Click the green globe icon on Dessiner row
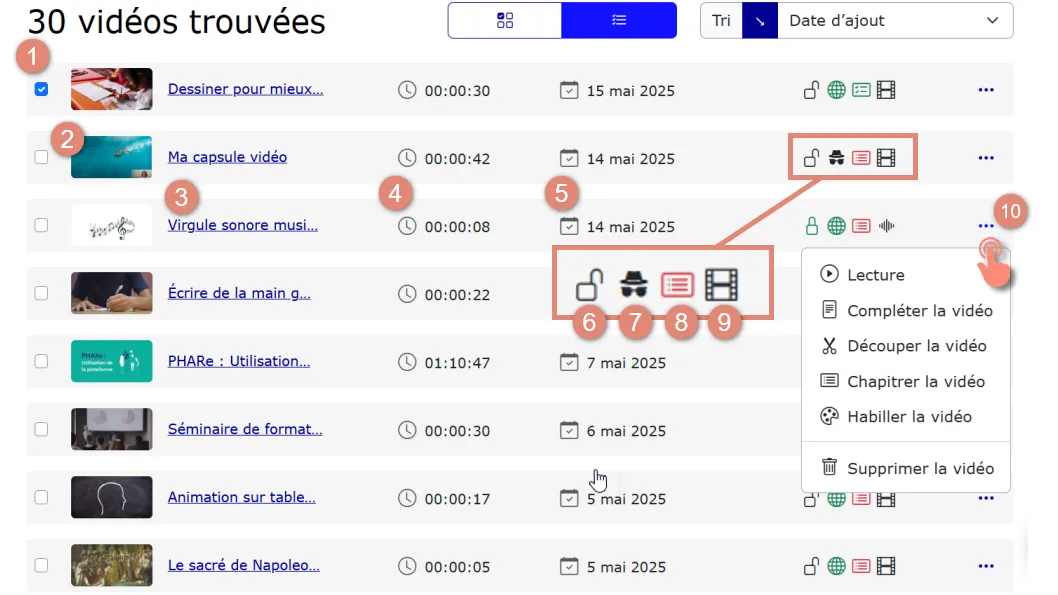The width and height of the screenshot is (1058, 595). tap(836, 90)
